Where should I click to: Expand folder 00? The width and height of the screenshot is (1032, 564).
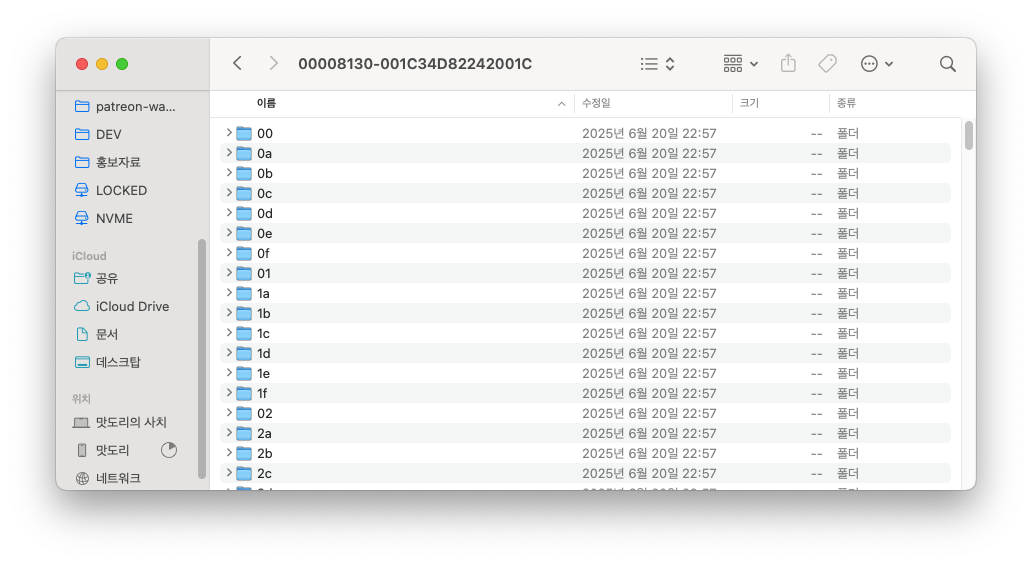228,133
